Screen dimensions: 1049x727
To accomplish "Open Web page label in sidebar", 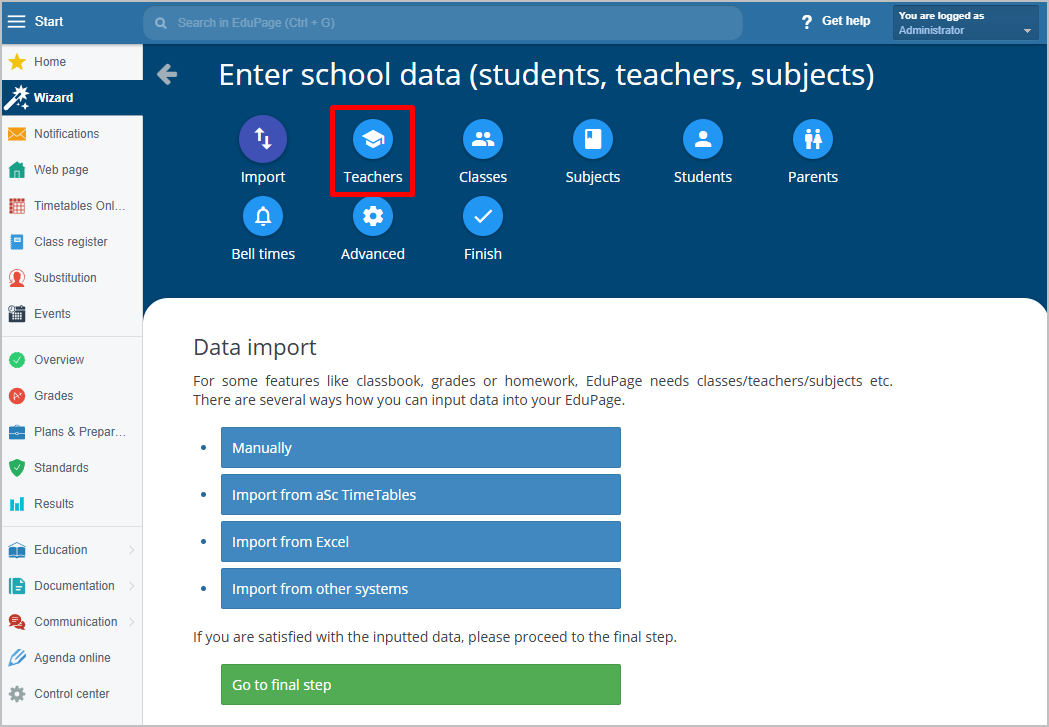I will tap(61, 170).
